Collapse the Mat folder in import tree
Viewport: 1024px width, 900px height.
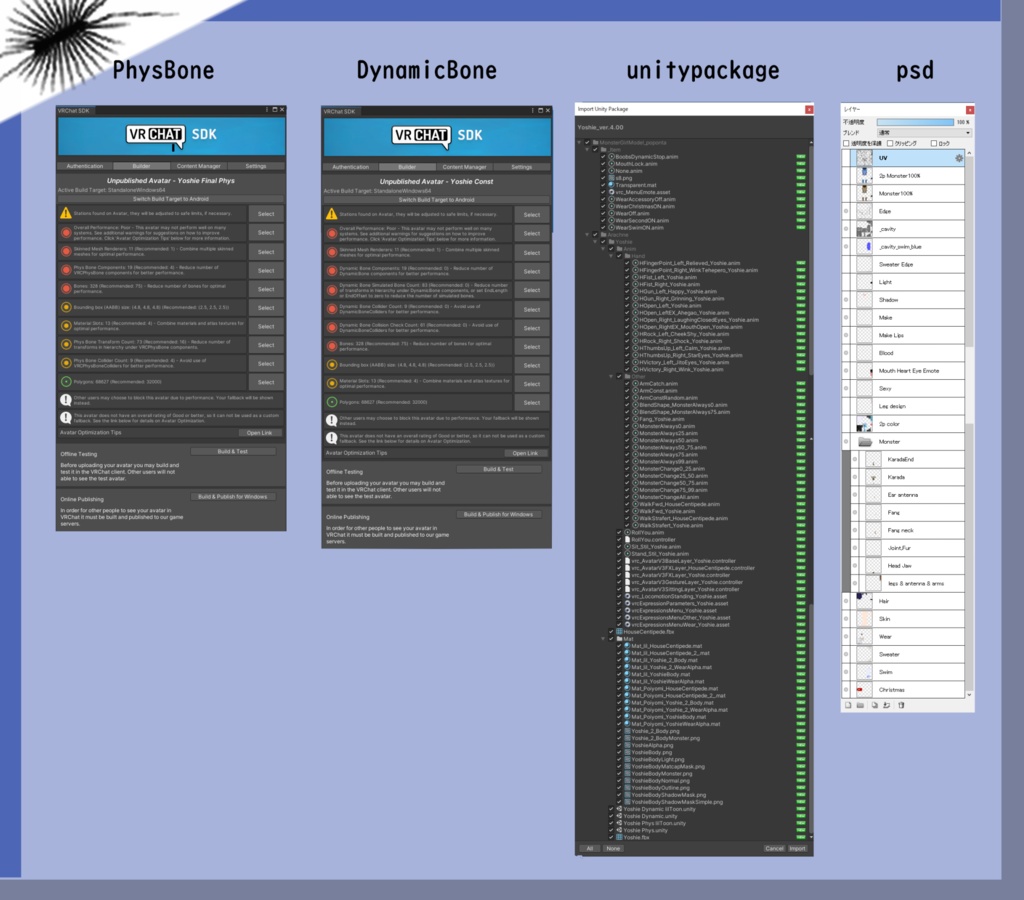point(603,639)
